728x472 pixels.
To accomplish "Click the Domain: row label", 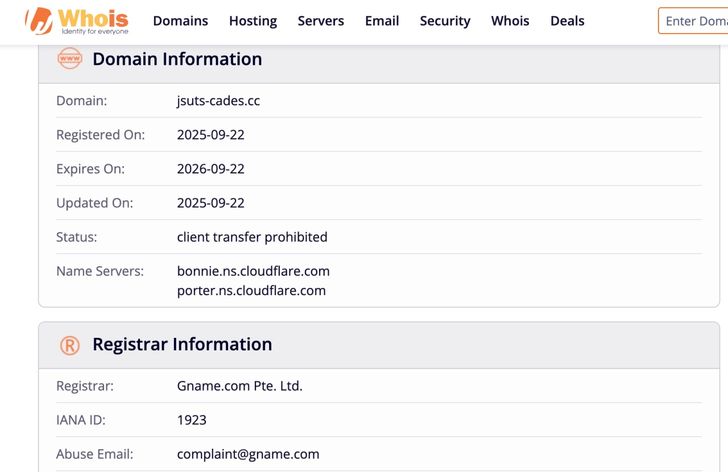I will pos(82,101).
